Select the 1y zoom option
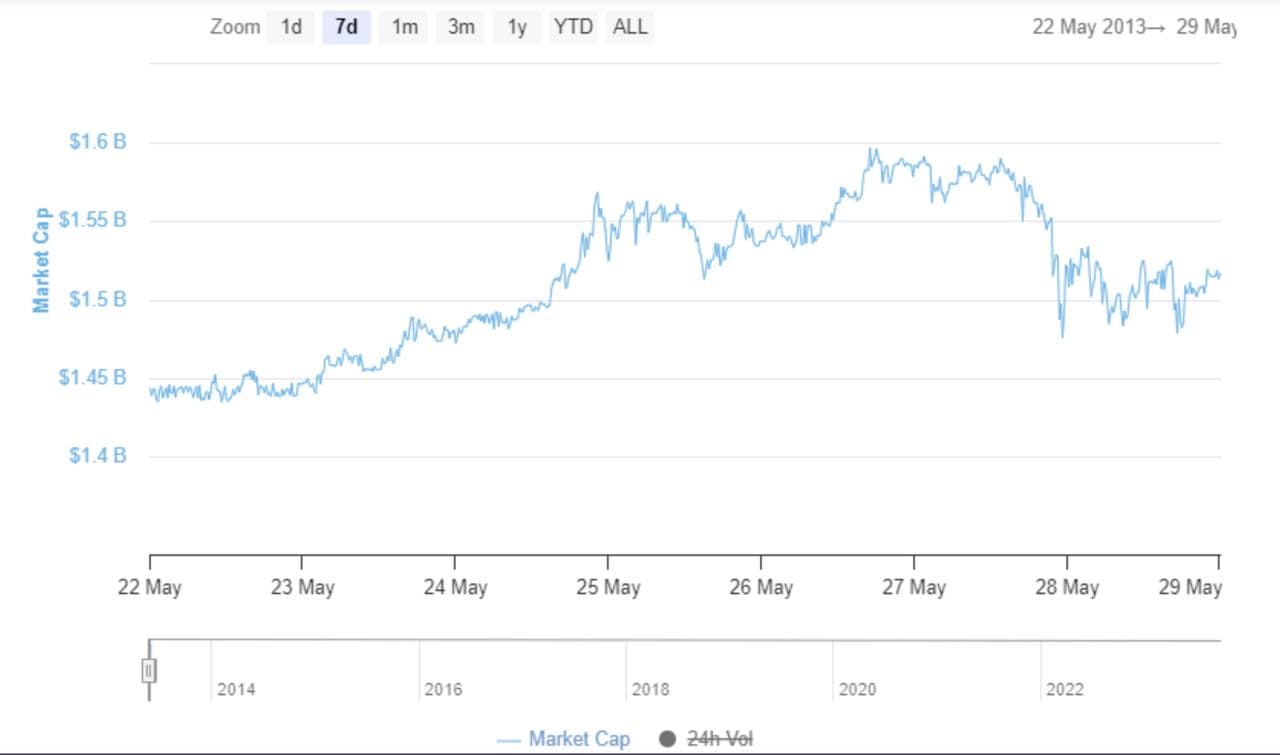This screenshot has height=755, width=1280. [516, 27]
